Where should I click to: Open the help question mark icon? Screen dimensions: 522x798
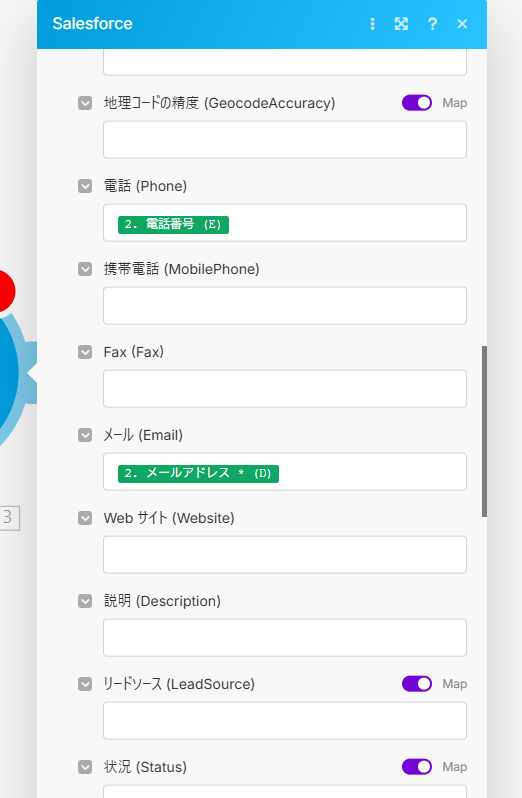[x=432, y=24]
